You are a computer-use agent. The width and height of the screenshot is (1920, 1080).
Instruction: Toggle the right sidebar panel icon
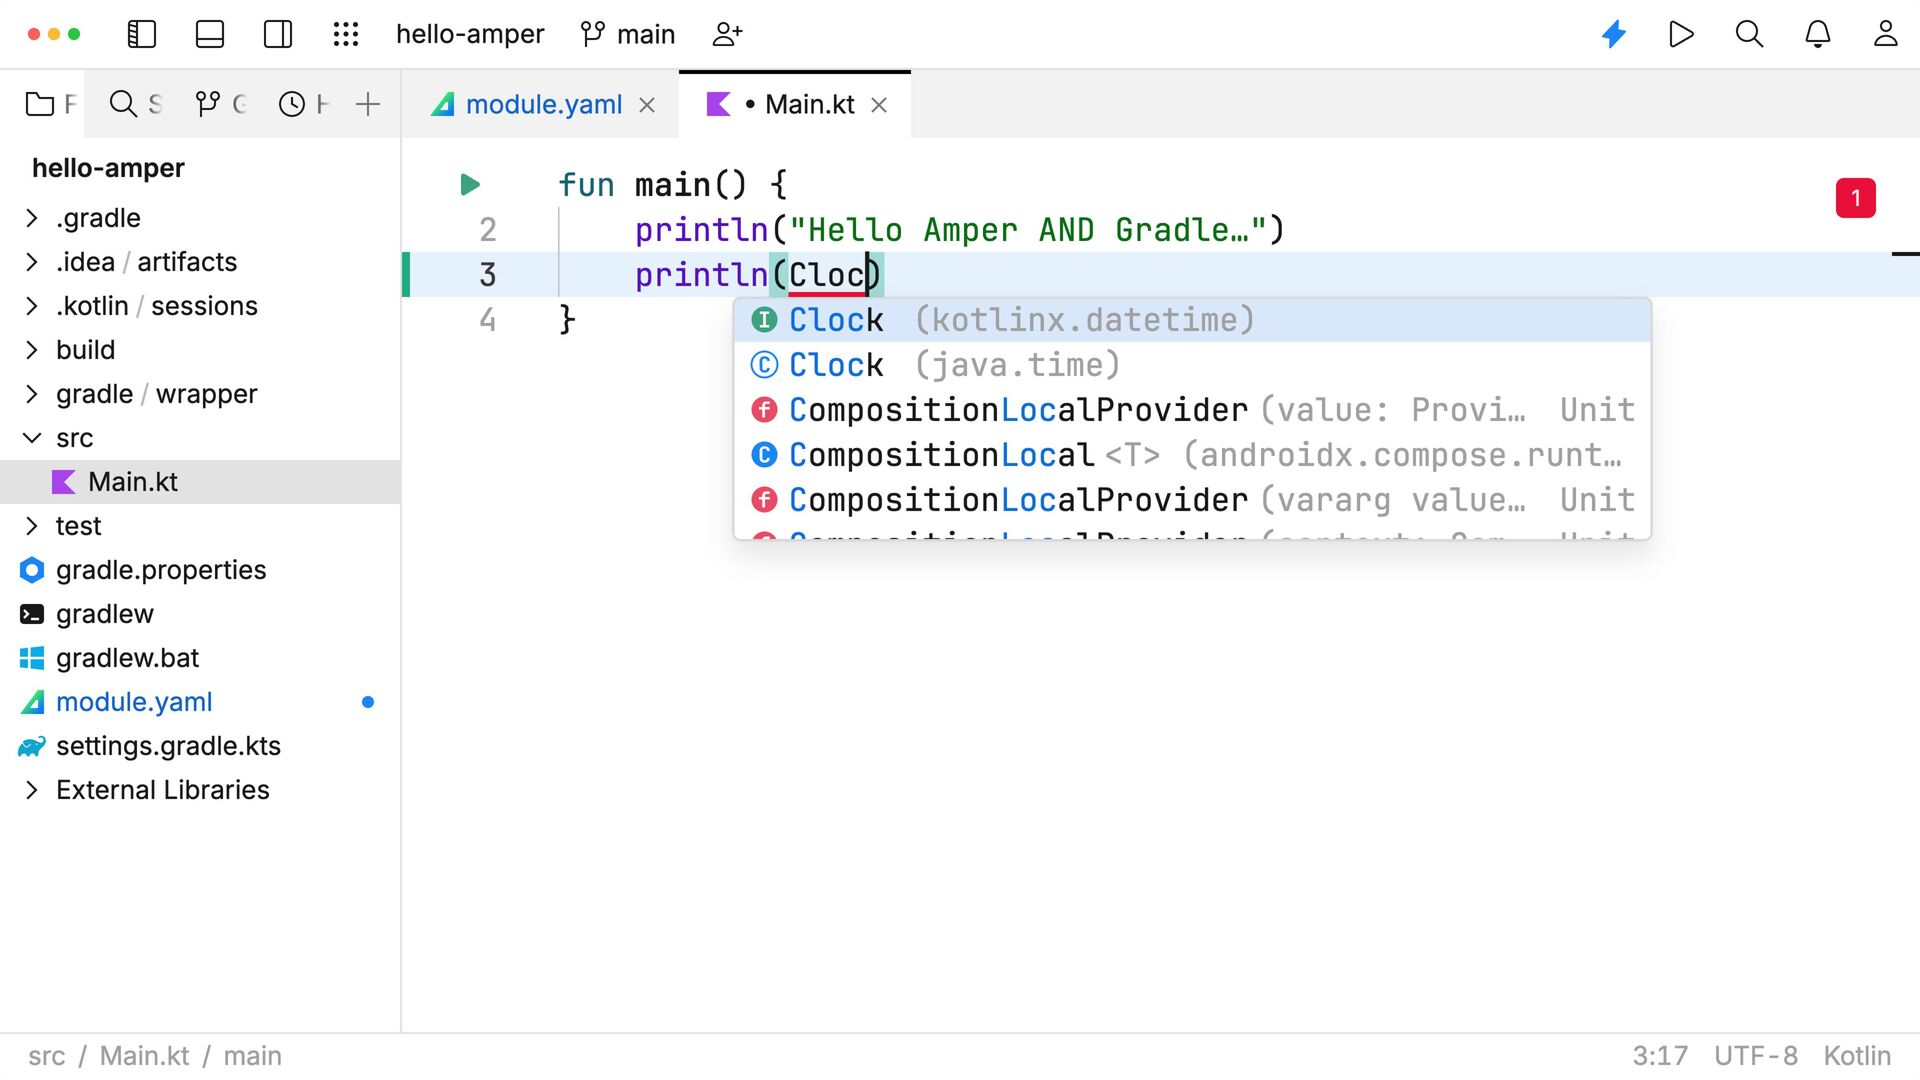[x=278, y=34]
